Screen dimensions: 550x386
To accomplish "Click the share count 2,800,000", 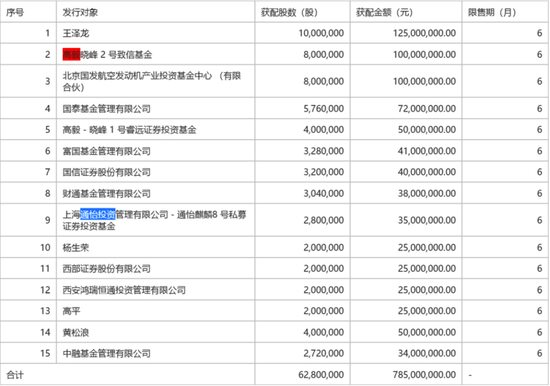I will 324,220.
